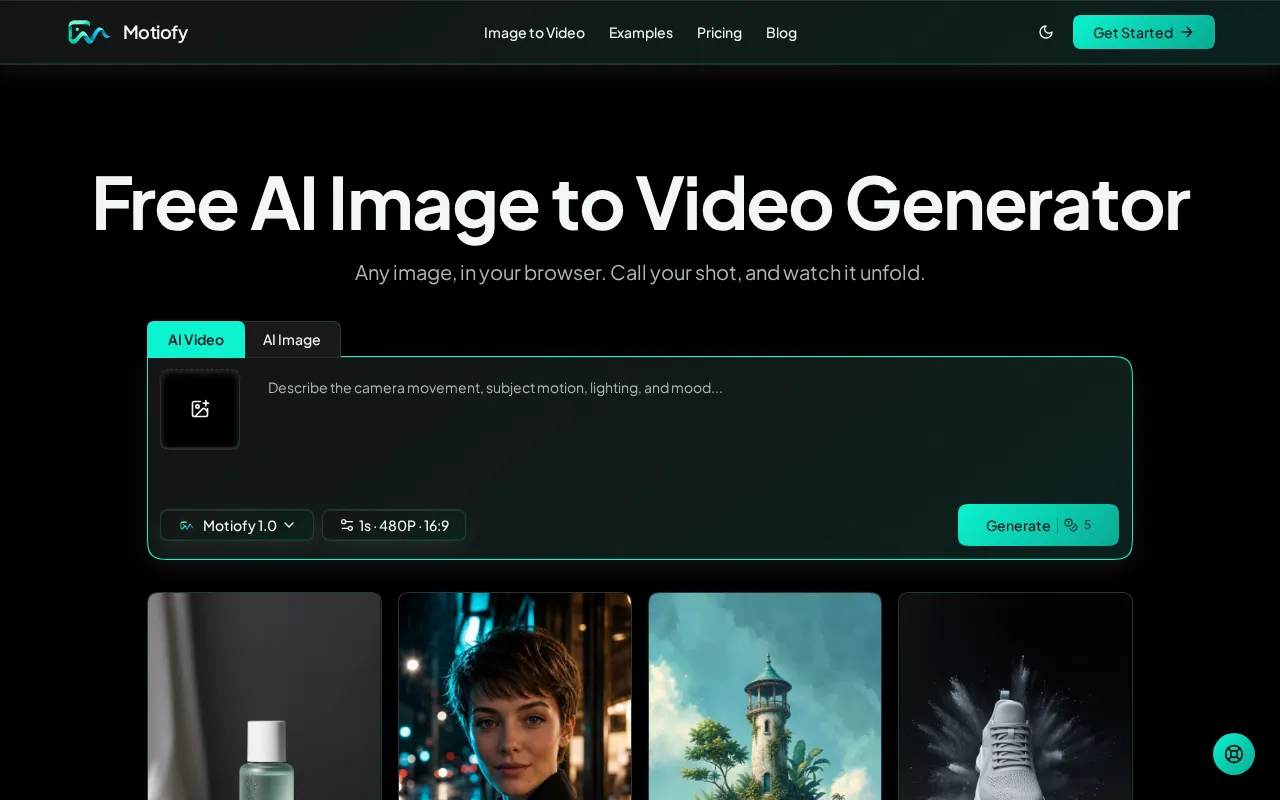Open the lighthouse tower example thumbnail
The image size is (1280, 800).
(x=765, y=696)
